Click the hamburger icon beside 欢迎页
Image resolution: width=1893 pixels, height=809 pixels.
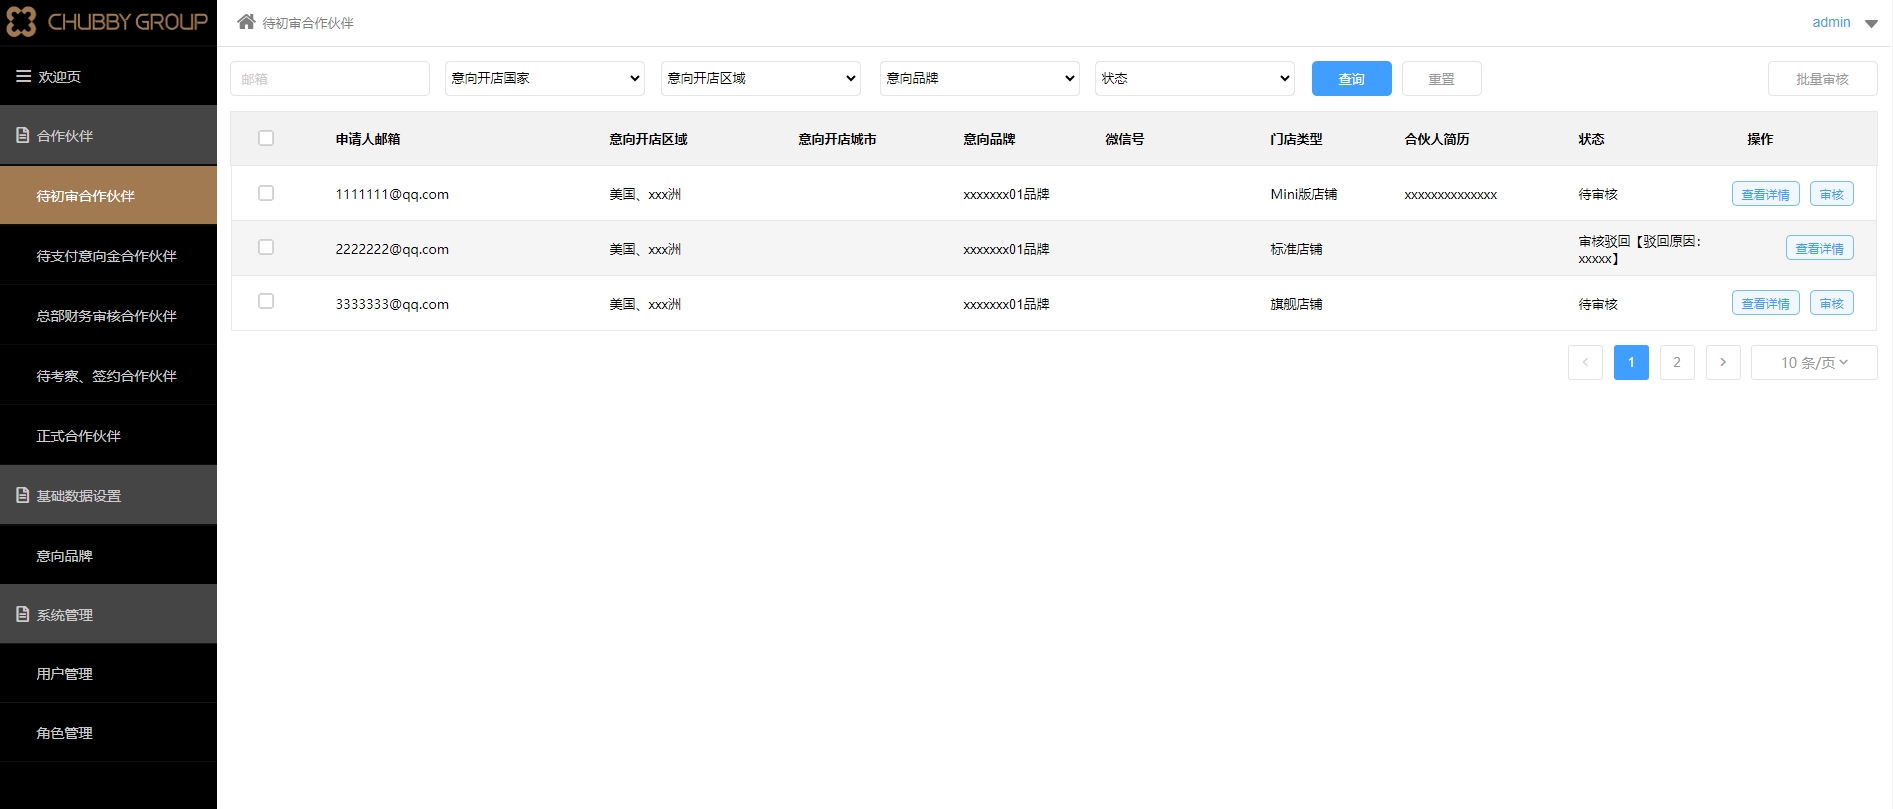point(23,76)
